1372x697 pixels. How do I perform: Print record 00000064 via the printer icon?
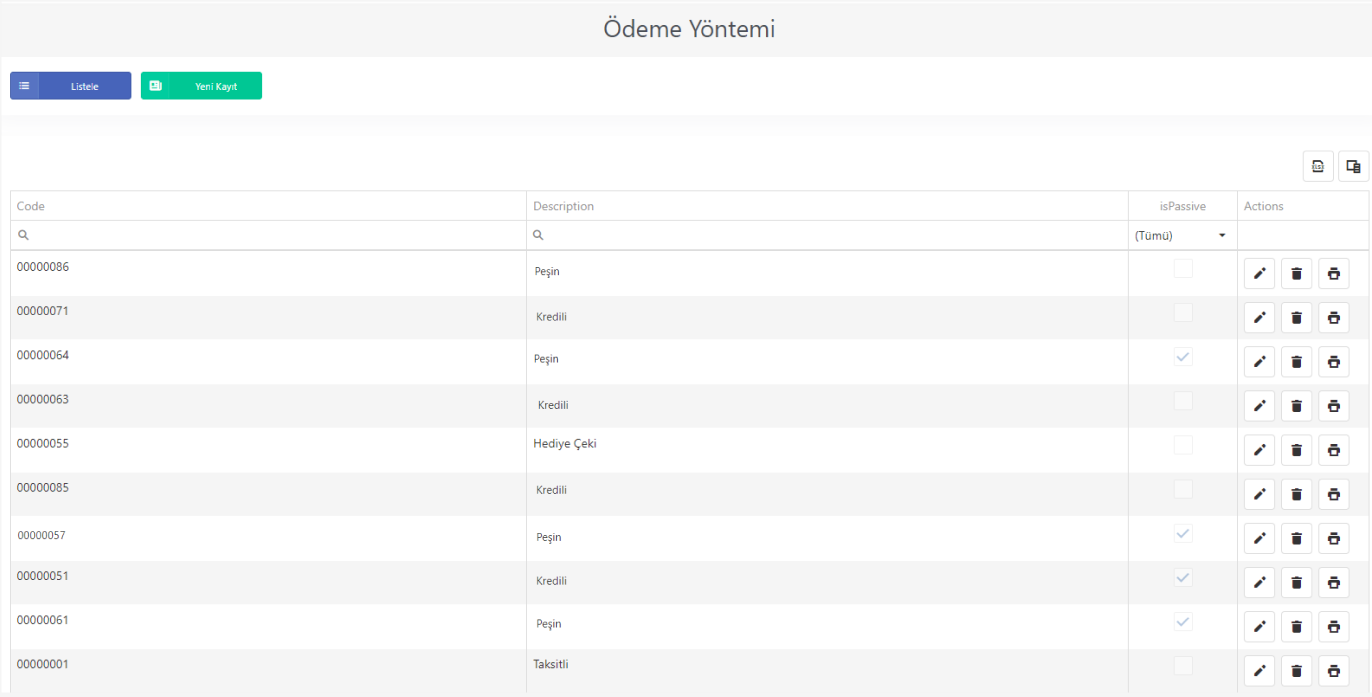pos(1333,361)
